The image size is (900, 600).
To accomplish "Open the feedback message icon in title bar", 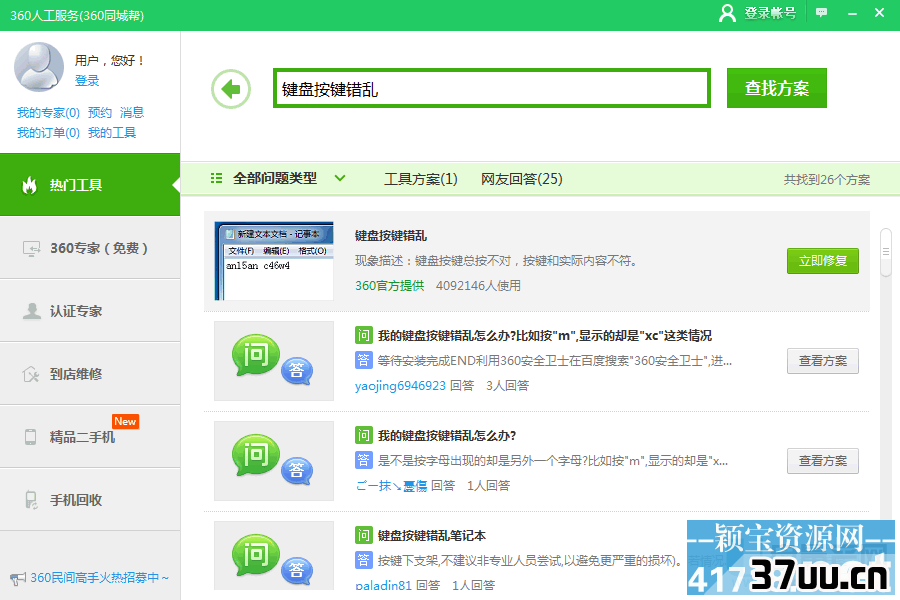I will coord(821,13).
